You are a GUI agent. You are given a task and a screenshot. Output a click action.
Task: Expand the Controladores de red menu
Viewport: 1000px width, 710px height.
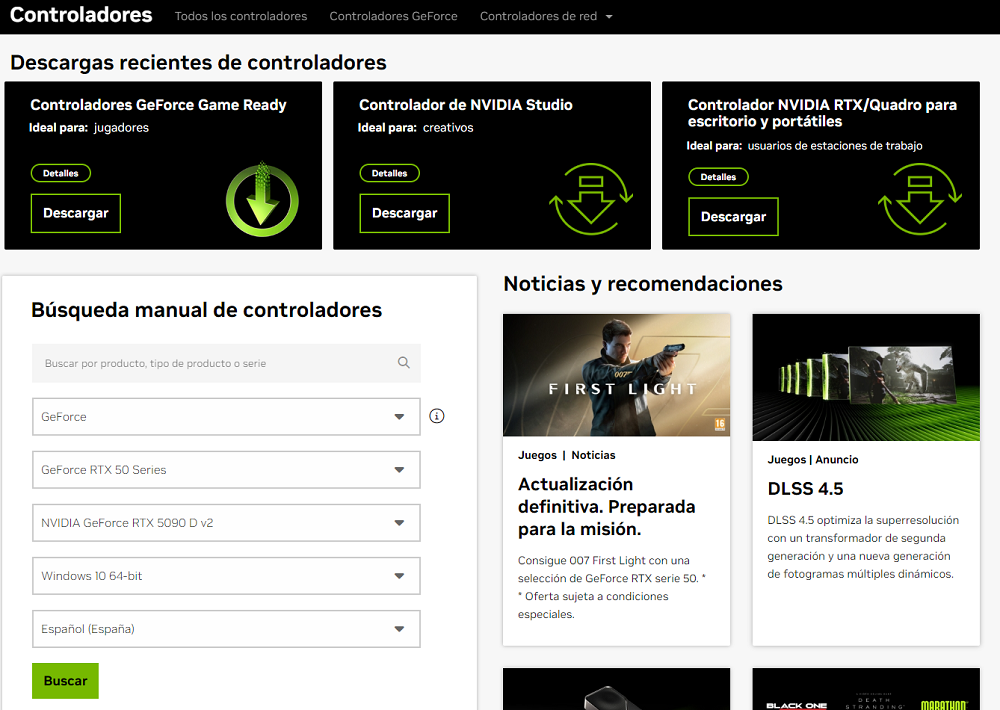[x=546, y=16]
